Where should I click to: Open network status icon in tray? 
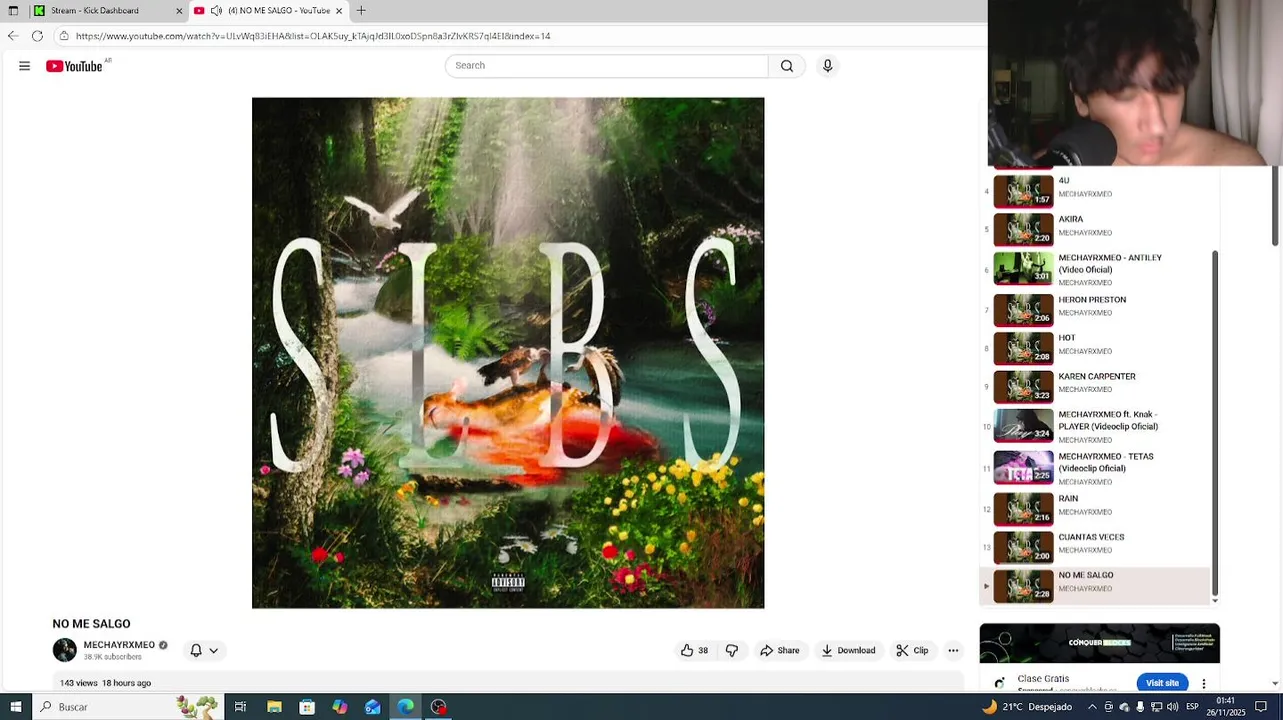[1156, 707]
